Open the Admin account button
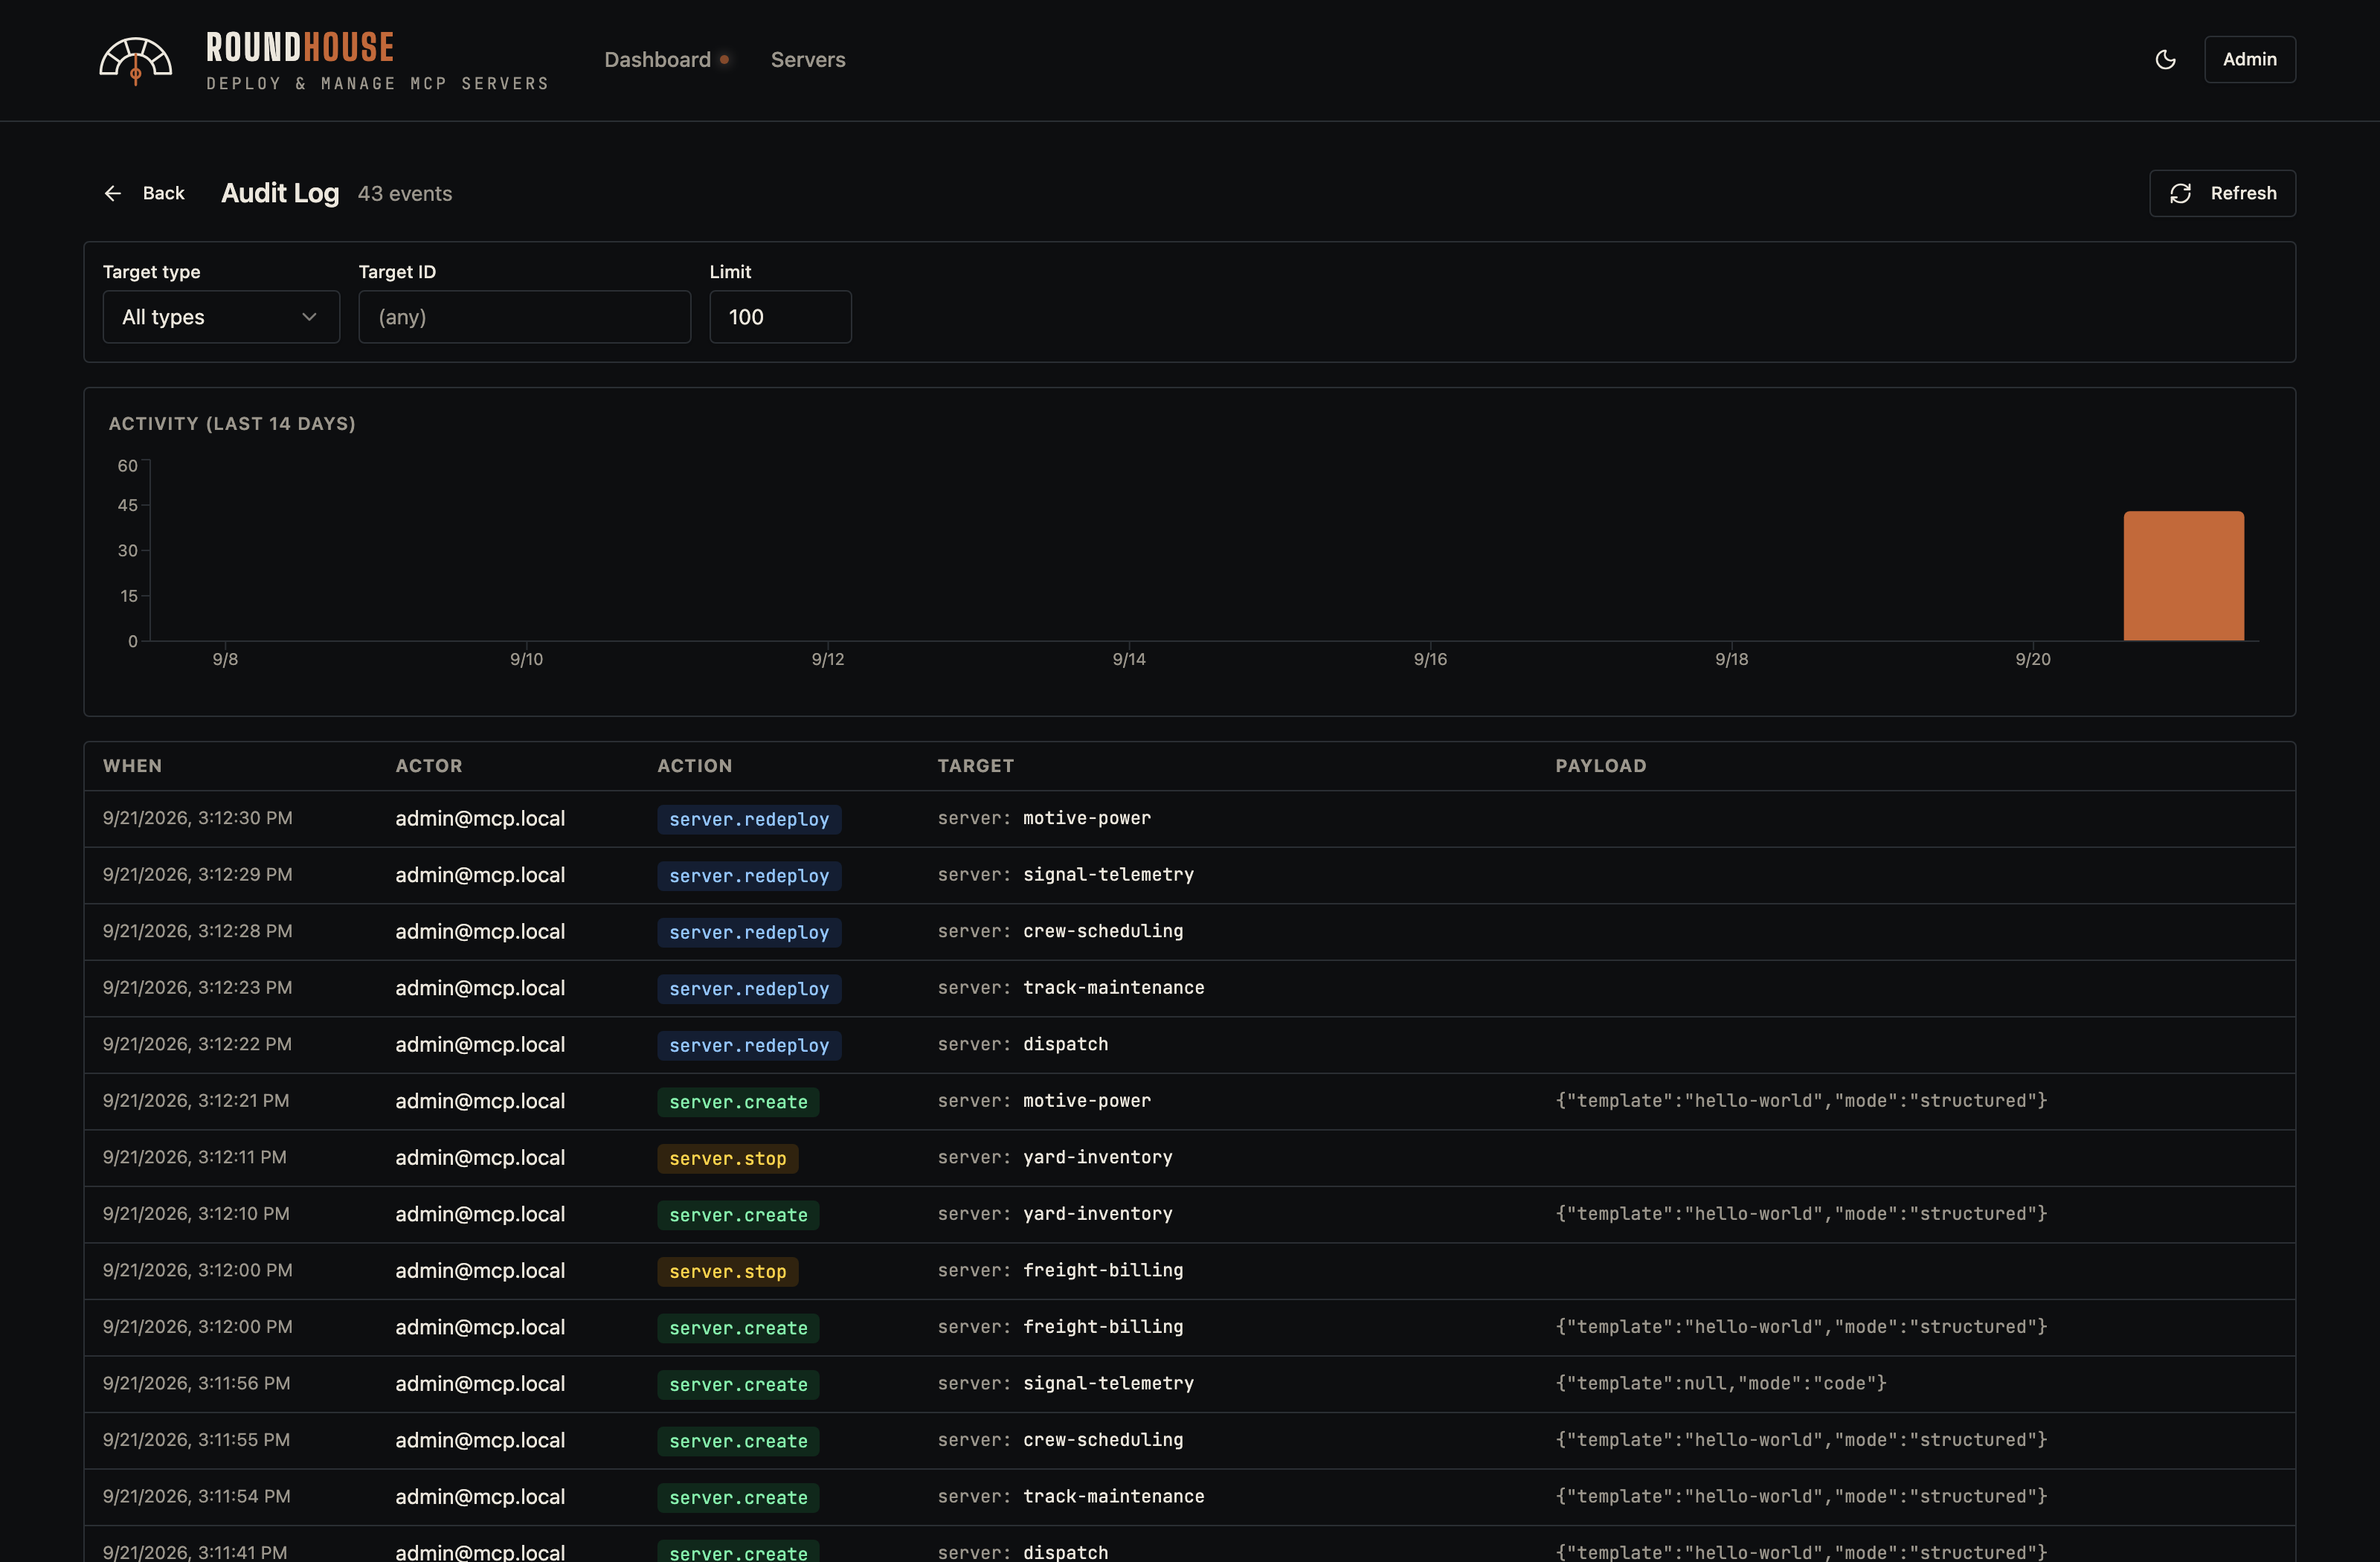2380x1562 pixels. (2249, 60)
